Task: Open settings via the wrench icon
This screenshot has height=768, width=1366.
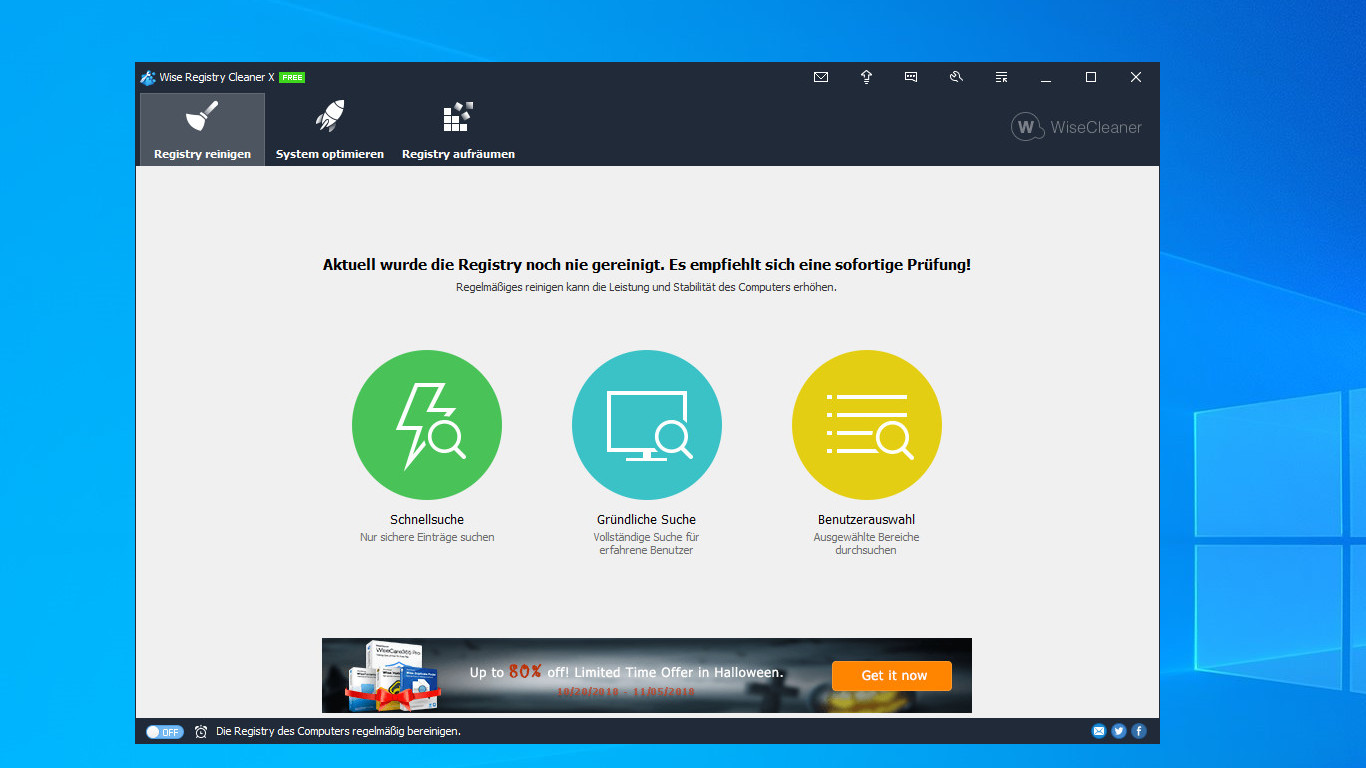Action: pyautogui.click(x=956, y=77)
